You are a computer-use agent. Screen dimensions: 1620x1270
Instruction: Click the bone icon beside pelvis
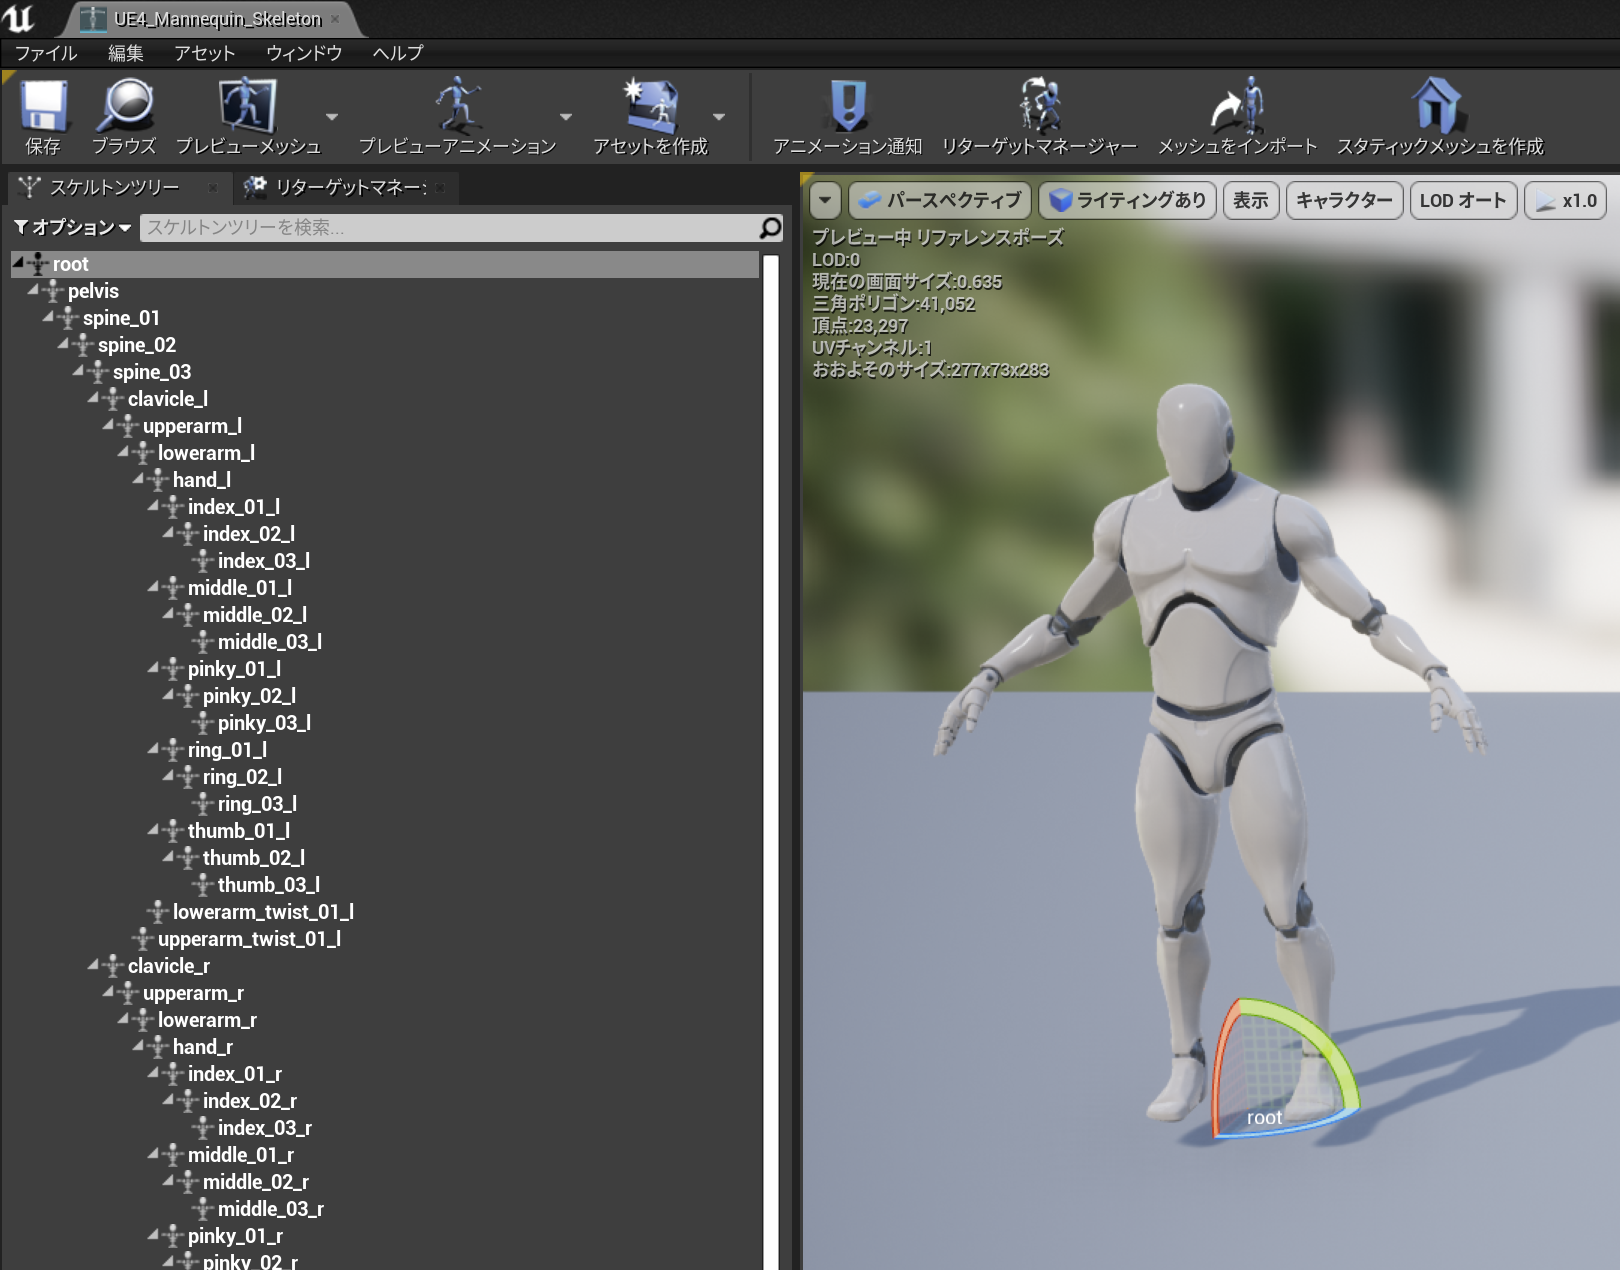53,291
